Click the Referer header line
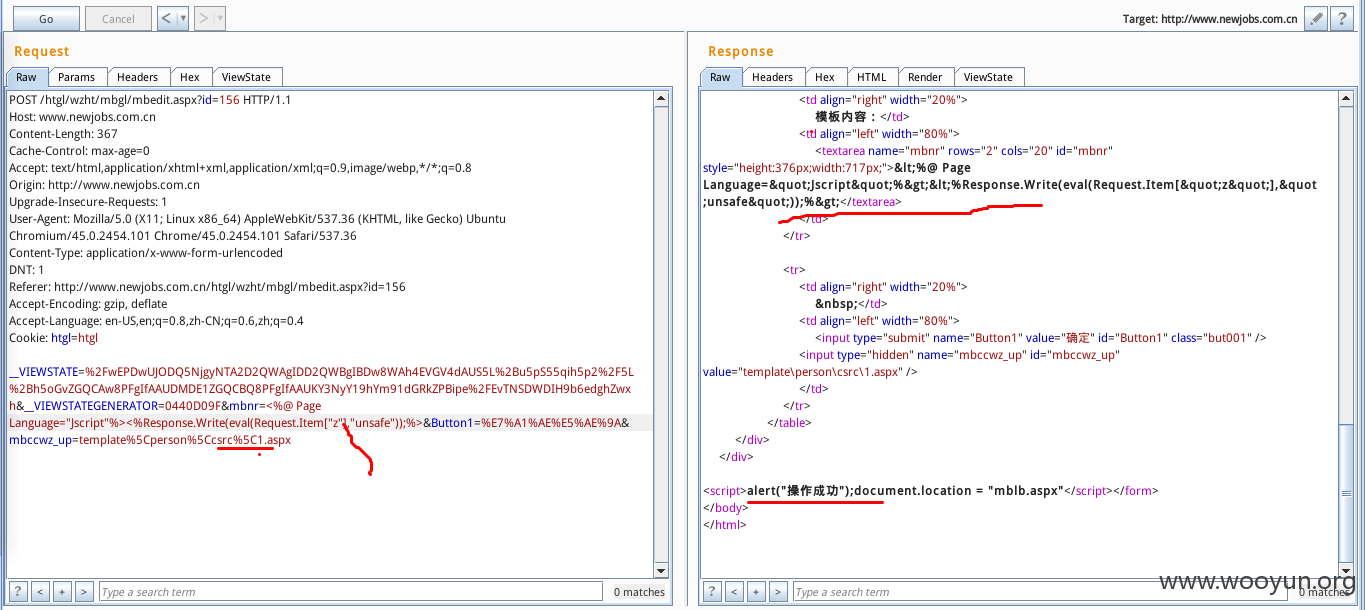This screenshot has height=610, width=1365. tap(207, 287)
